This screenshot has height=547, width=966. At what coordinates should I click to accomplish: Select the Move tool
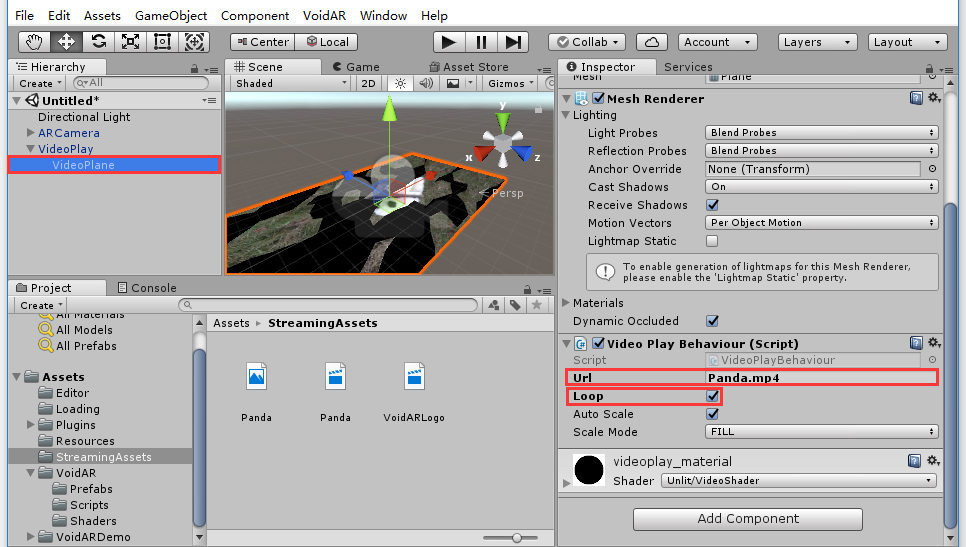67,42
